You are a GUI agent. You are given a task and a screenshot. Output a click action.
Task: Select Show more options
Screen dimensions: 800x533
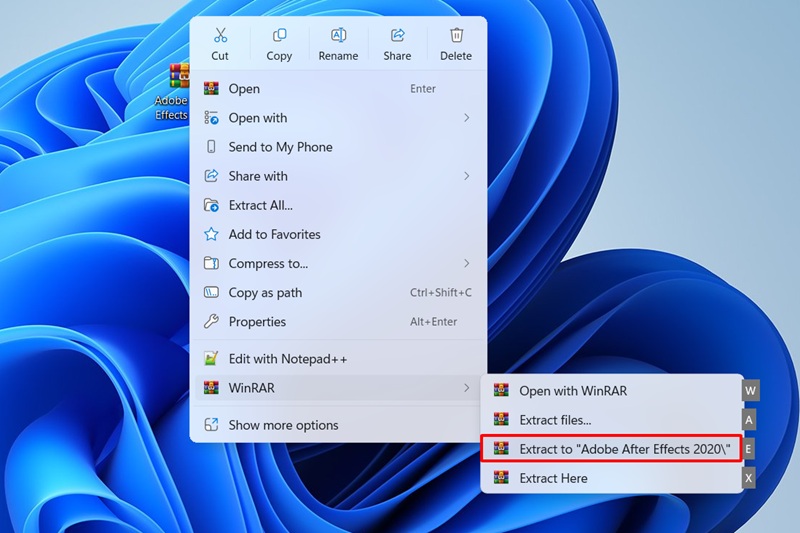[x=339, y=425]
